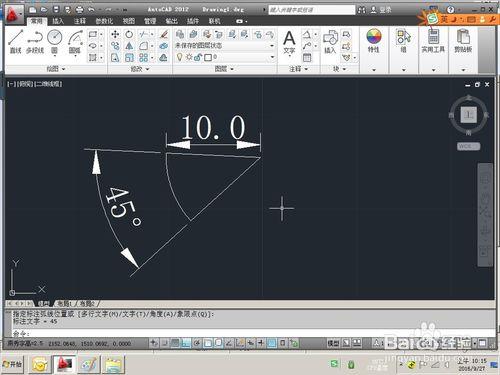This screenshot has height=375, width=500.
Task: Open the Clipboard (剪贴板) panel icon
Action: (x=463, y=41)
